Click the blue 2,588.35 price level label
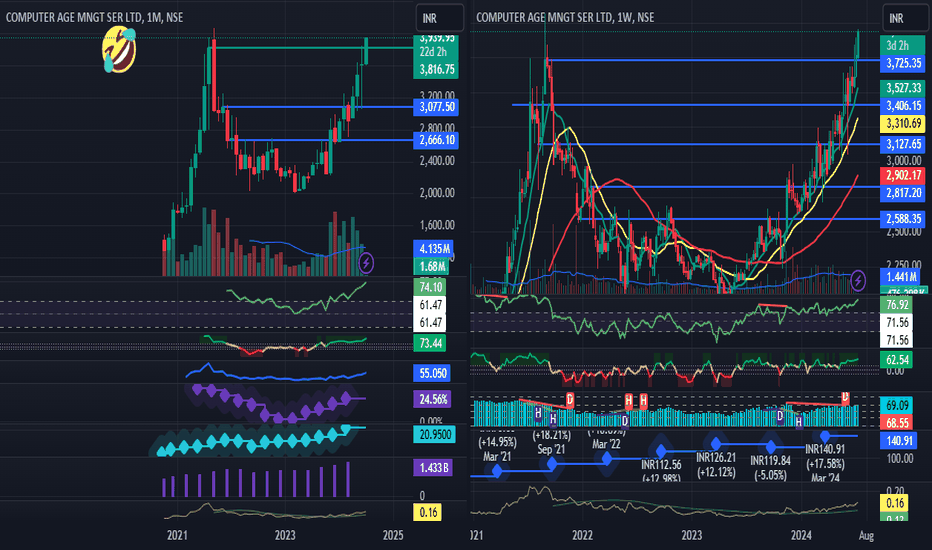 pyautogui.click(x=903, y=219)
